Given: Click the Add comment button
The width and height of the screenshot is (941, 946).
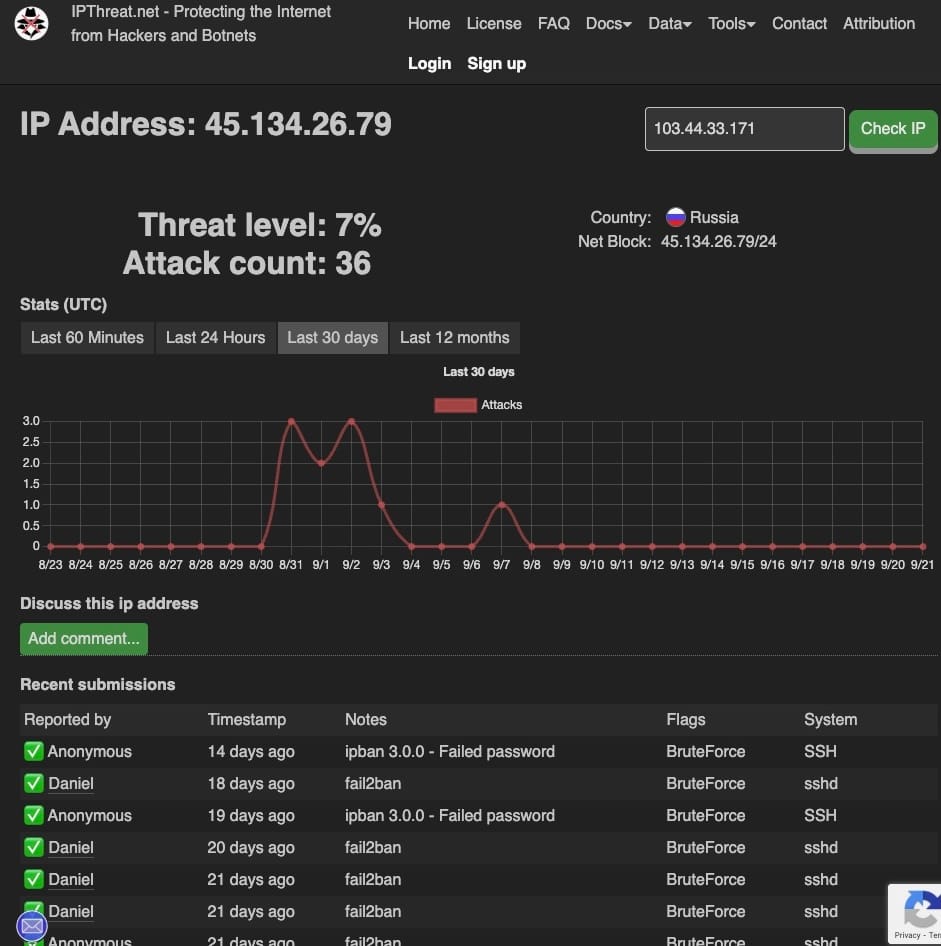Looking at the screenshot, I should coord(84,639).
